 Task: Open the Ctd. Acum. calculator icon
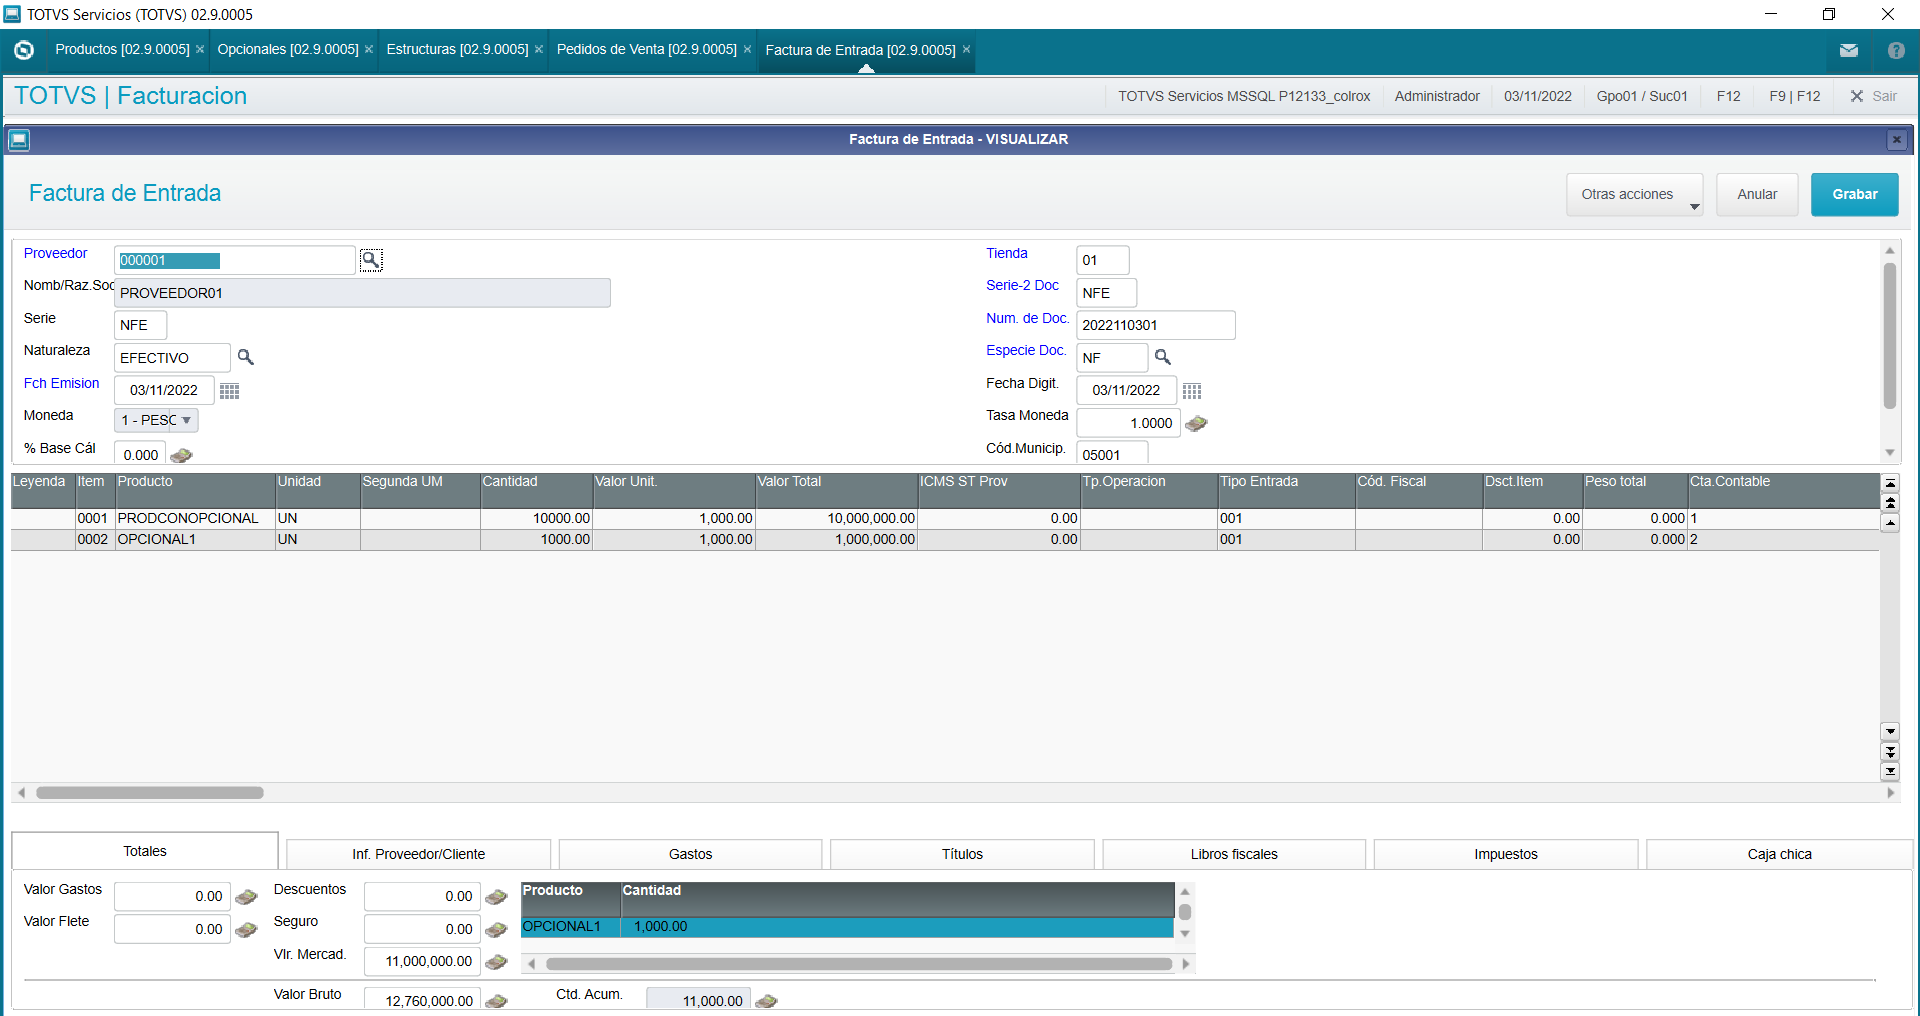pos(766,1001)
